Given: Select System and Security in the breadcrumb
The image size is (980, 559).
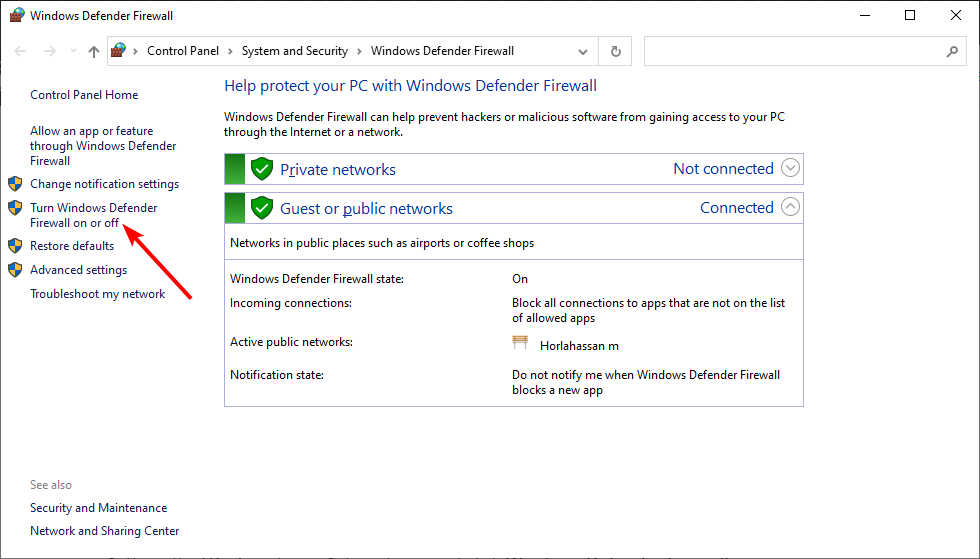Looking at the screenshot, I should point(294,51).
